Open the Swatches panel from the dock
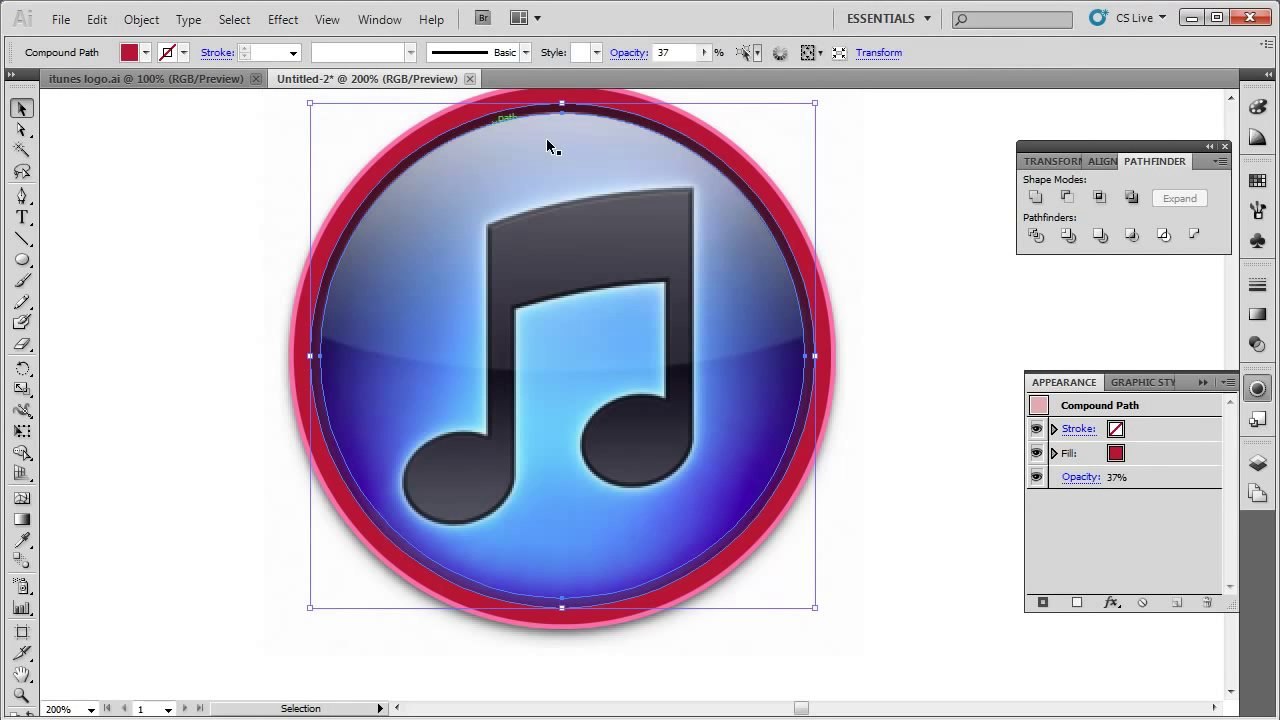Screen dimensions: 1280x720 click(x=1258, y=181)
